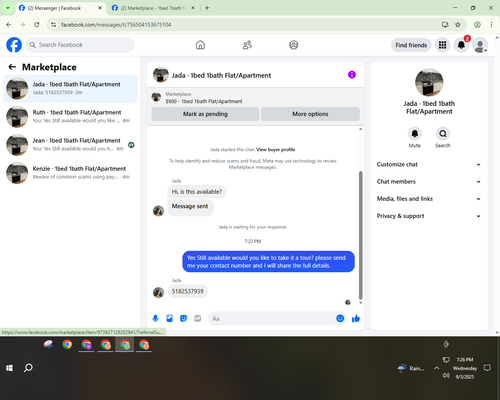The height and width of the screenshot is (400, 500).
Task: Click the 5182537939 message bubble
Action: 188,291
